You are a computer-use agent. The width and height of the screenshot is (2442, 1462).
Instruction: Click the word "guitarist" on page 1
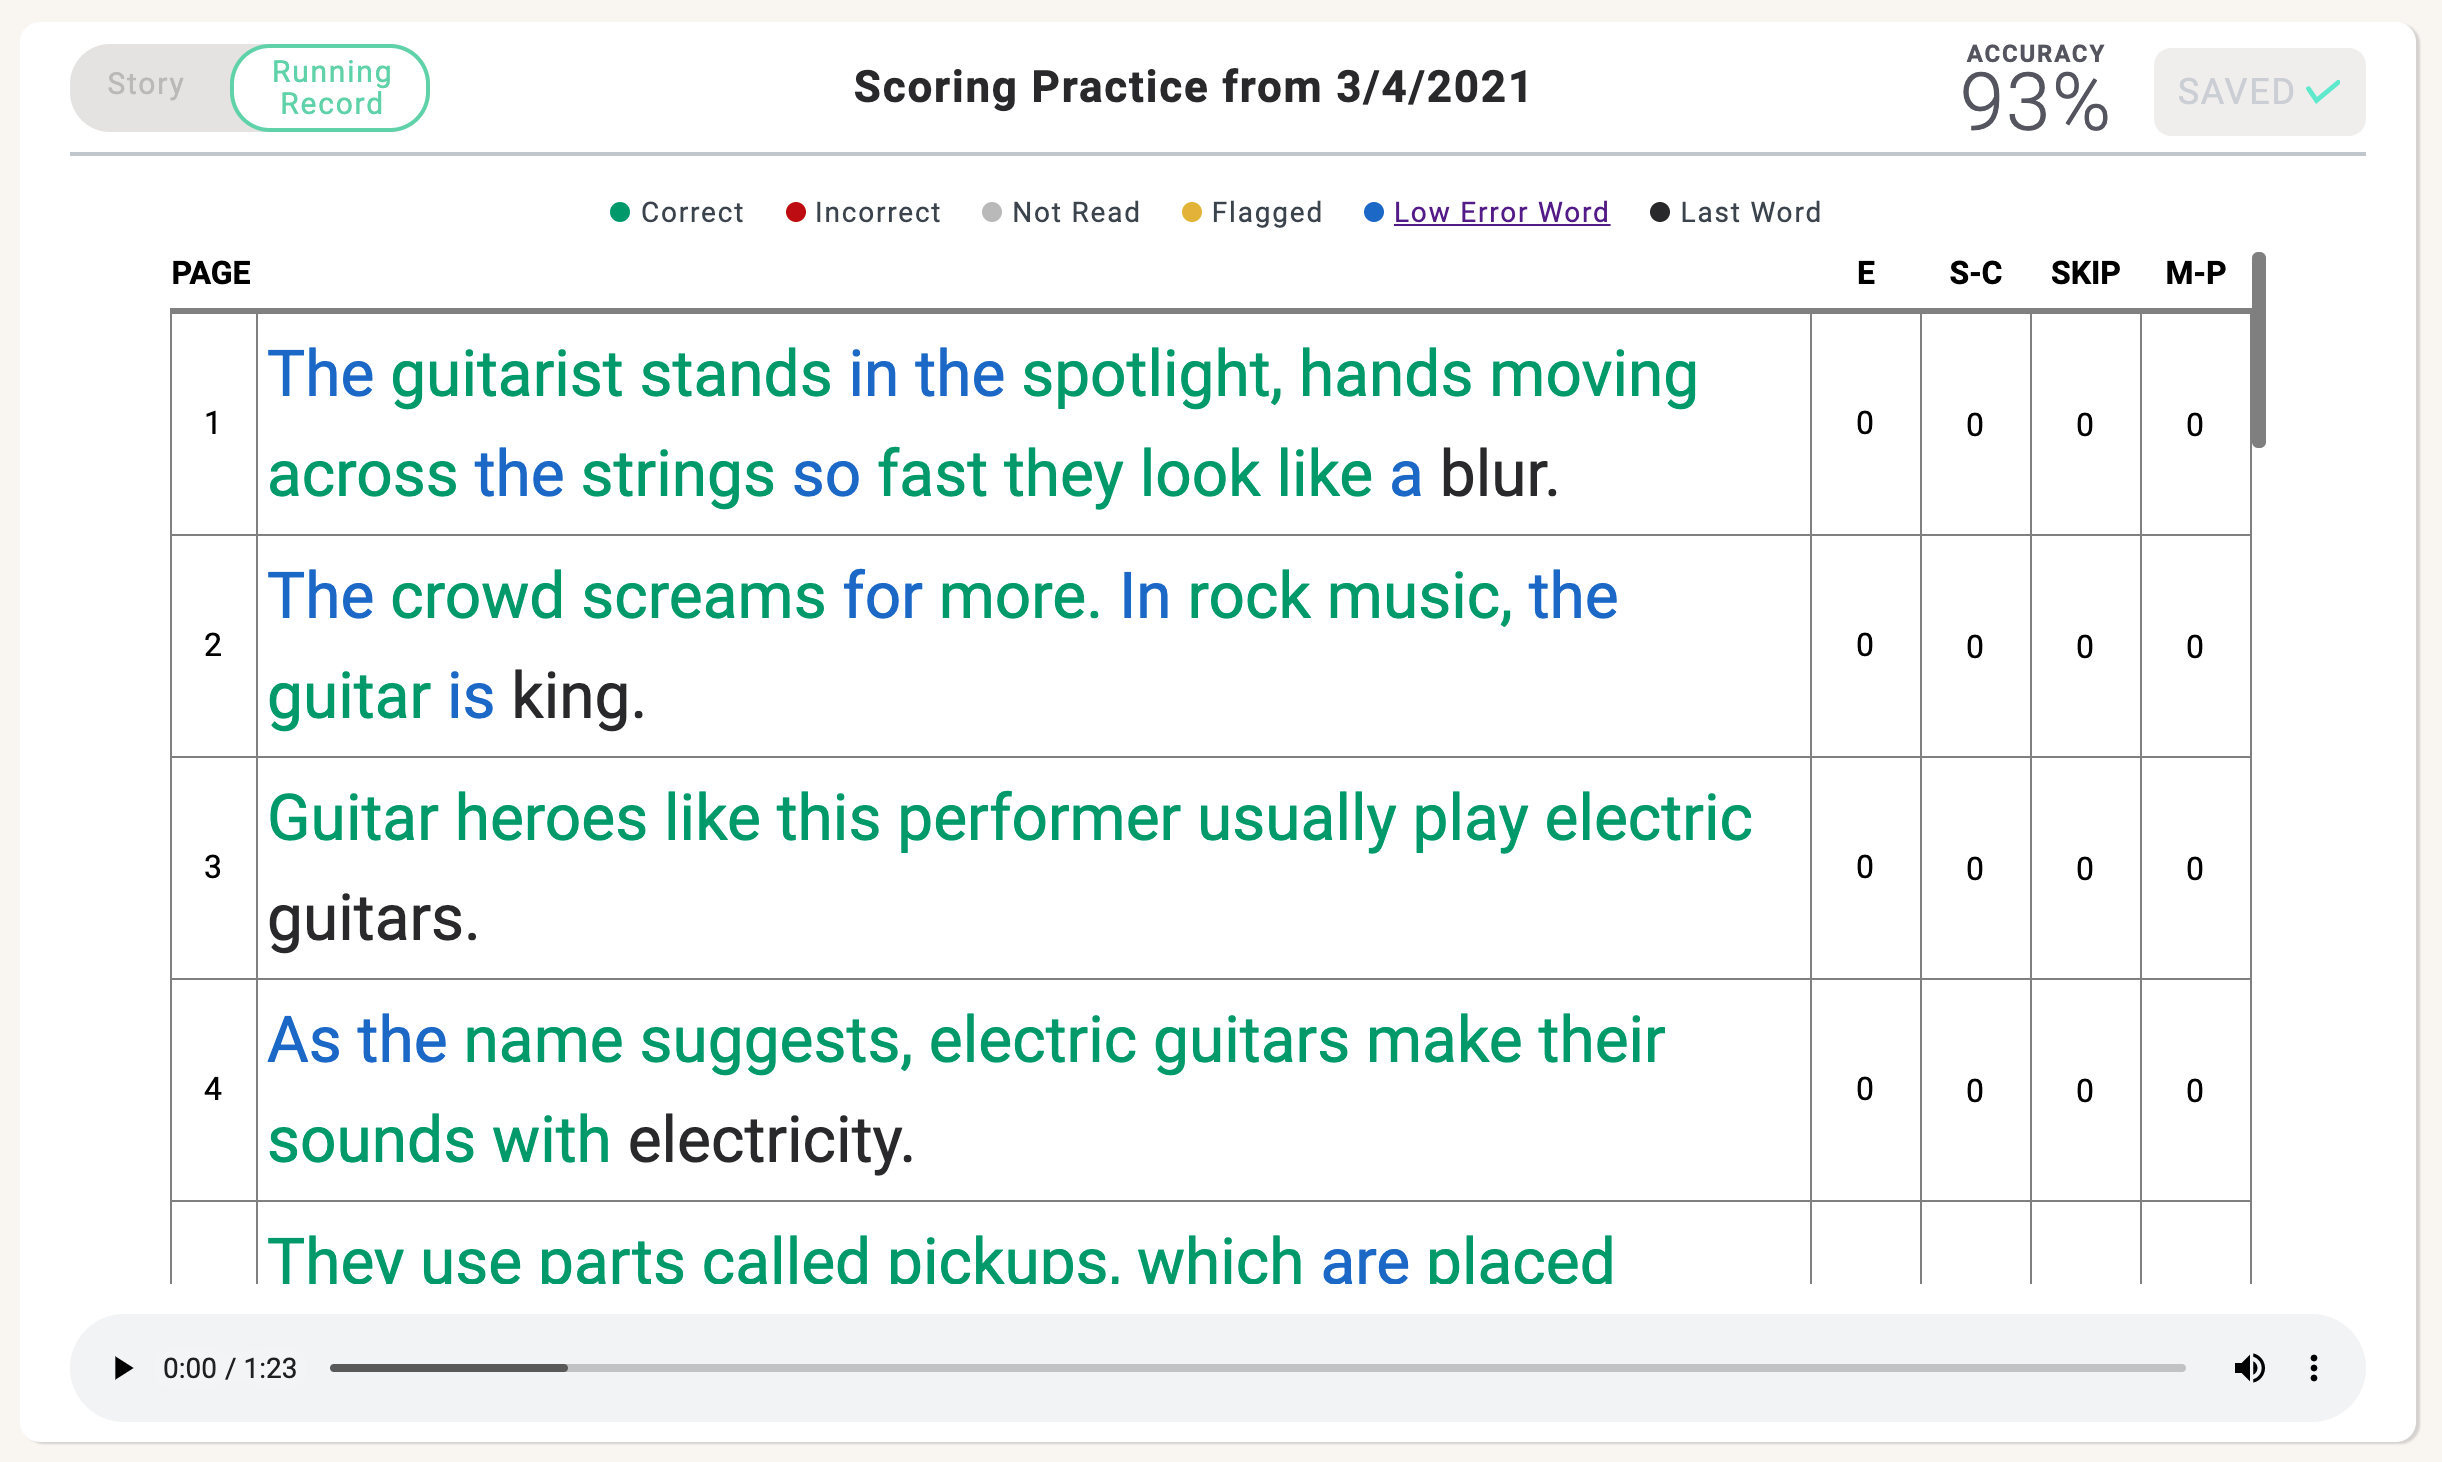point(507,375)
